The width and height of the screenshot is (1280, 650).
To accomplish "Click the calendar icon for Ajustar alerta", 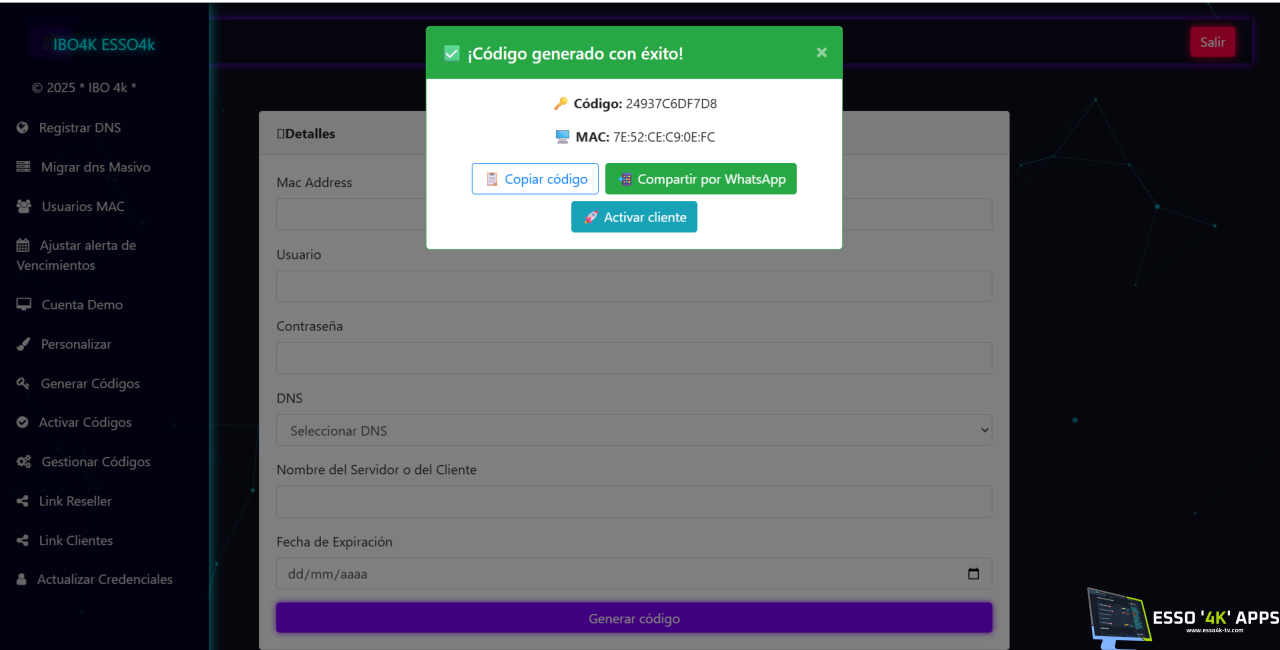I will (x=23, y=246).
